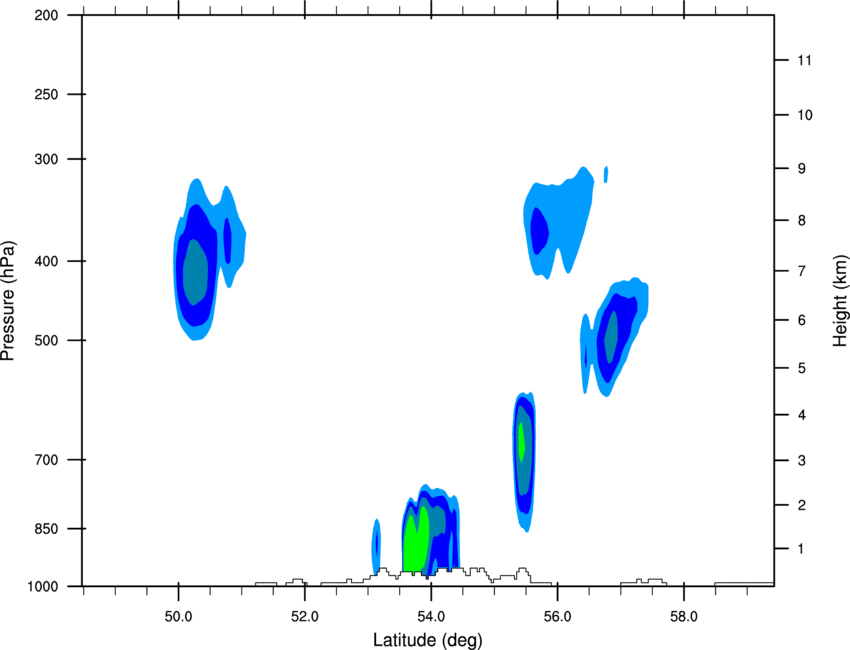Click the 3 km height label

point(801,461)
